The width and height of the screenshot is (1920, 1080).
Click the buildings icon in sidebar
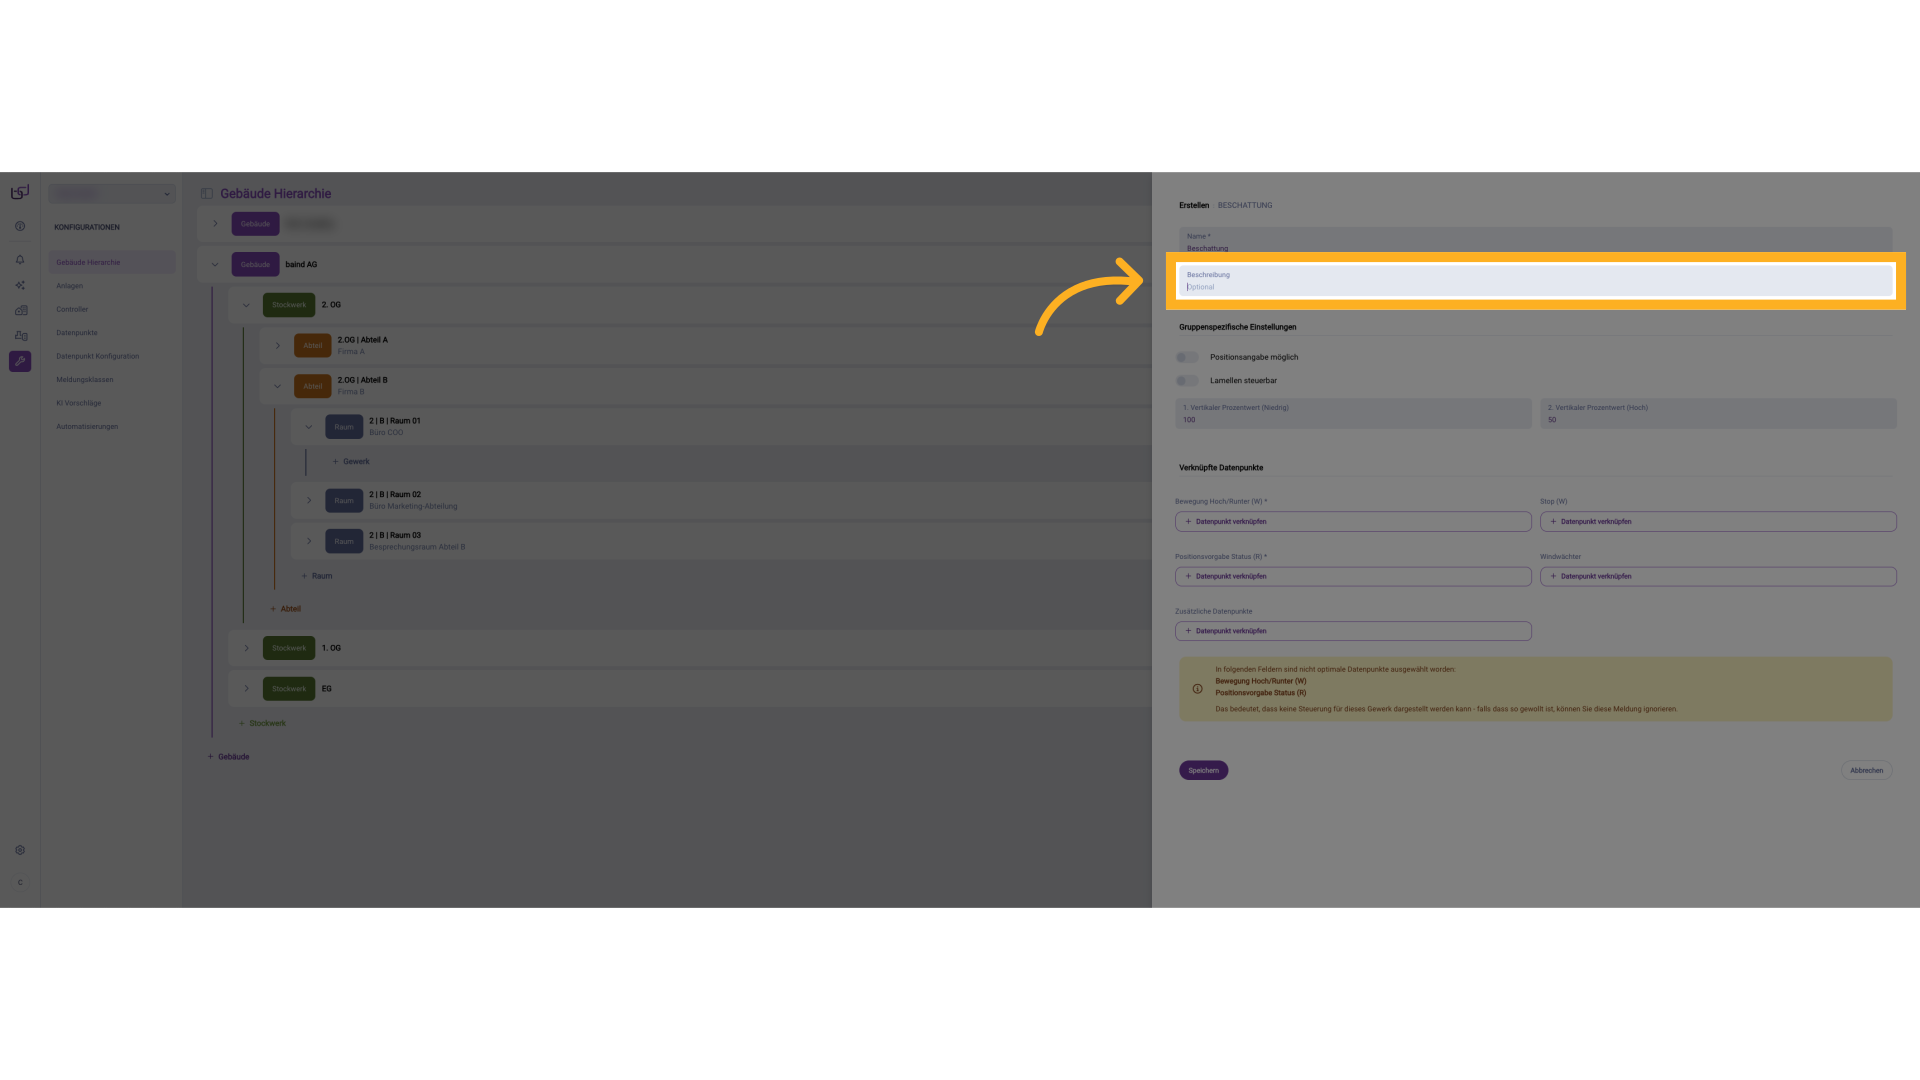point(21,310)
